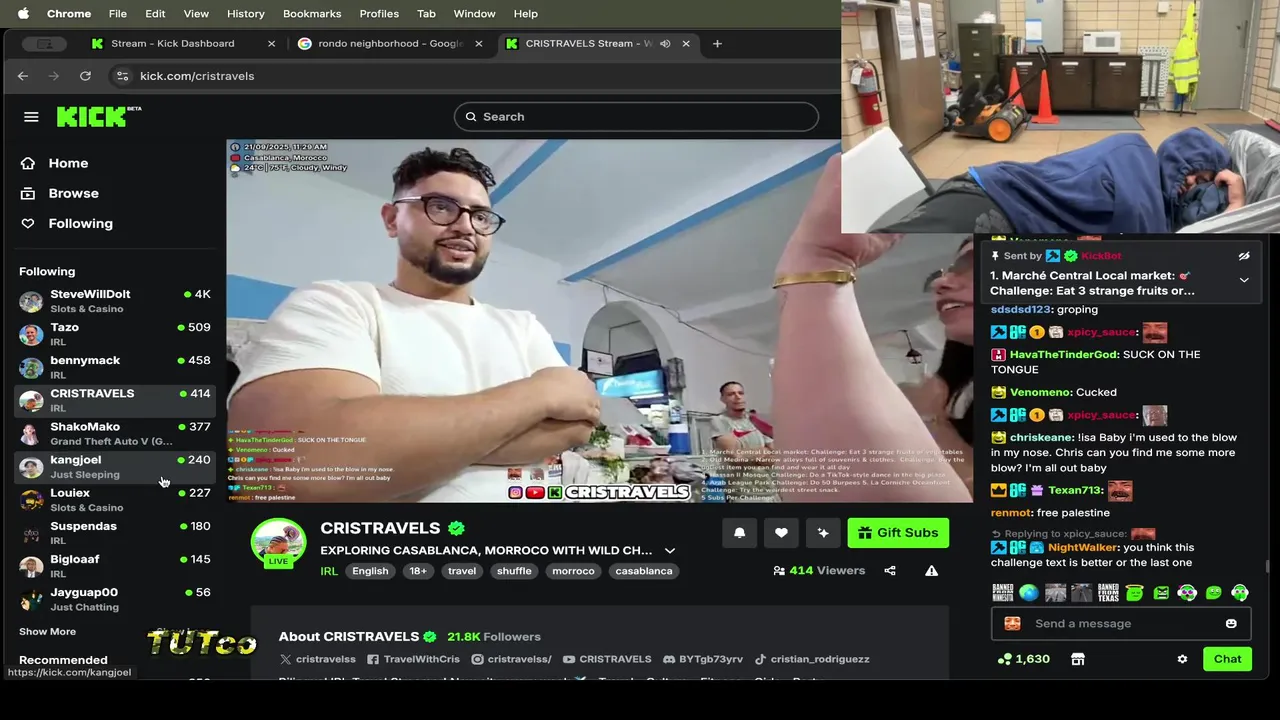The width and height of the screenshot is (1280, 720).
Task: Open Jayguap00 channel in Following list
Action: click(114, 598)
